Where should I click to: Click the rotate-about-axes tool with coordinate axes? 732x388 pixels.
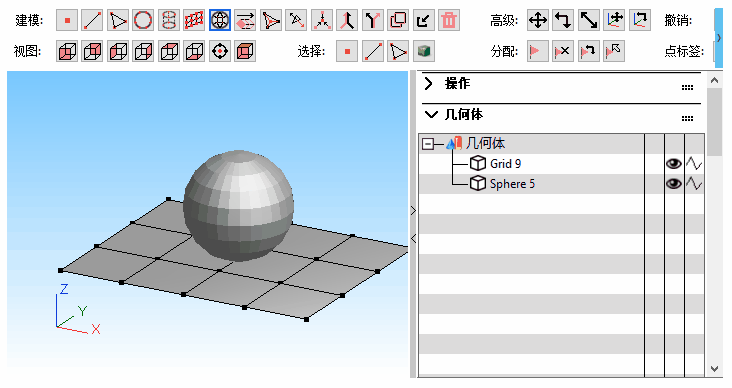[x=640, y=20]
